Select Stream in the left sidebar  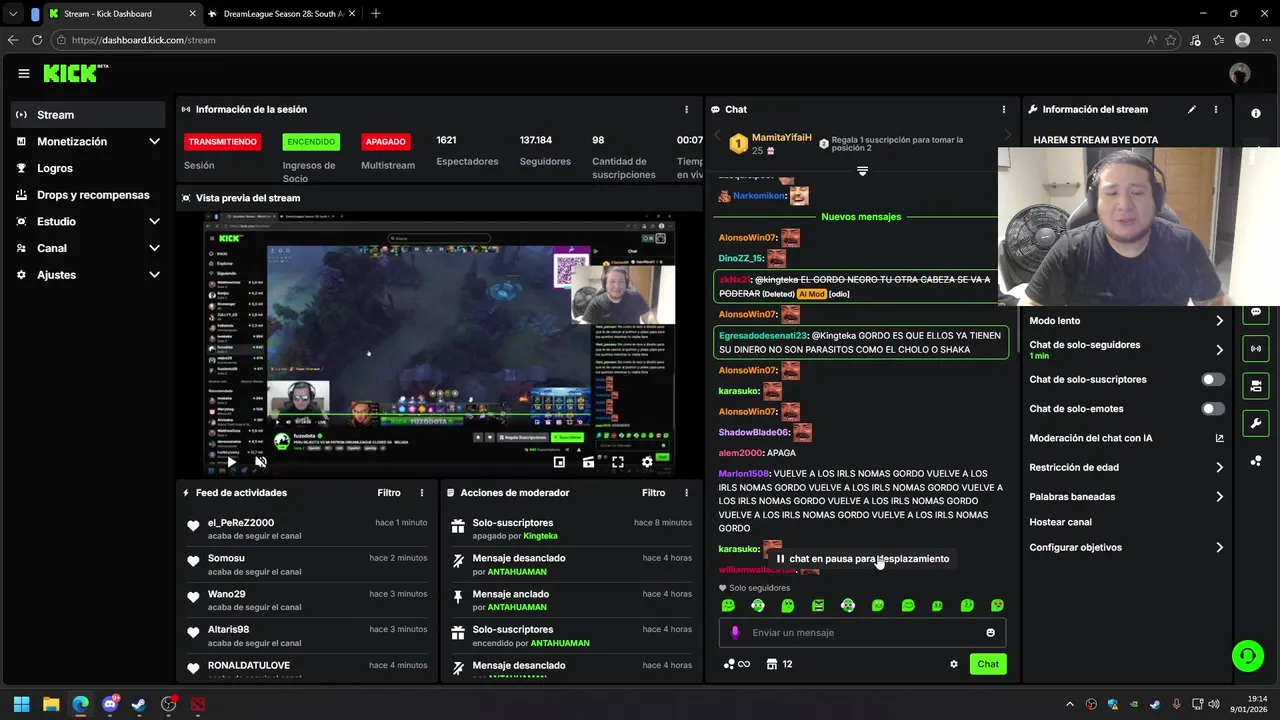[88, 115]
